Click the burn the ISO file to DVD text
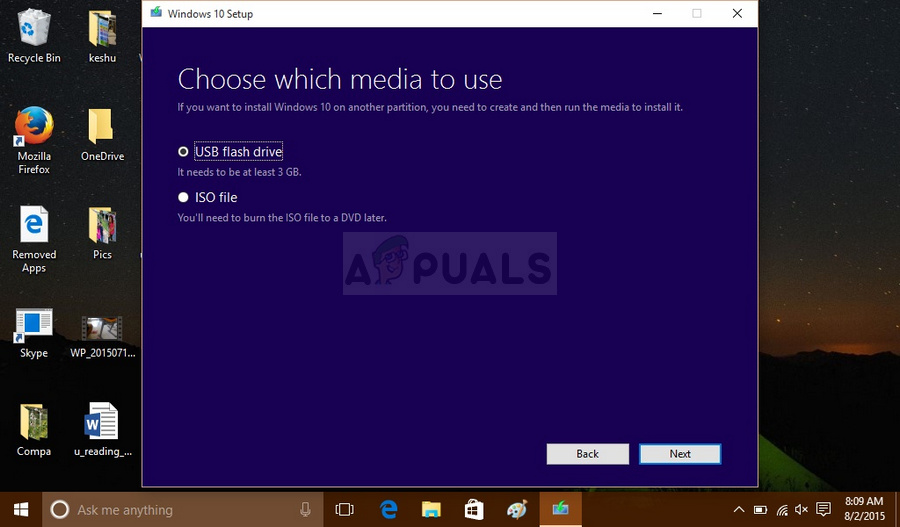The width and height of the screenshot is (900, 527). click(282, 218)
